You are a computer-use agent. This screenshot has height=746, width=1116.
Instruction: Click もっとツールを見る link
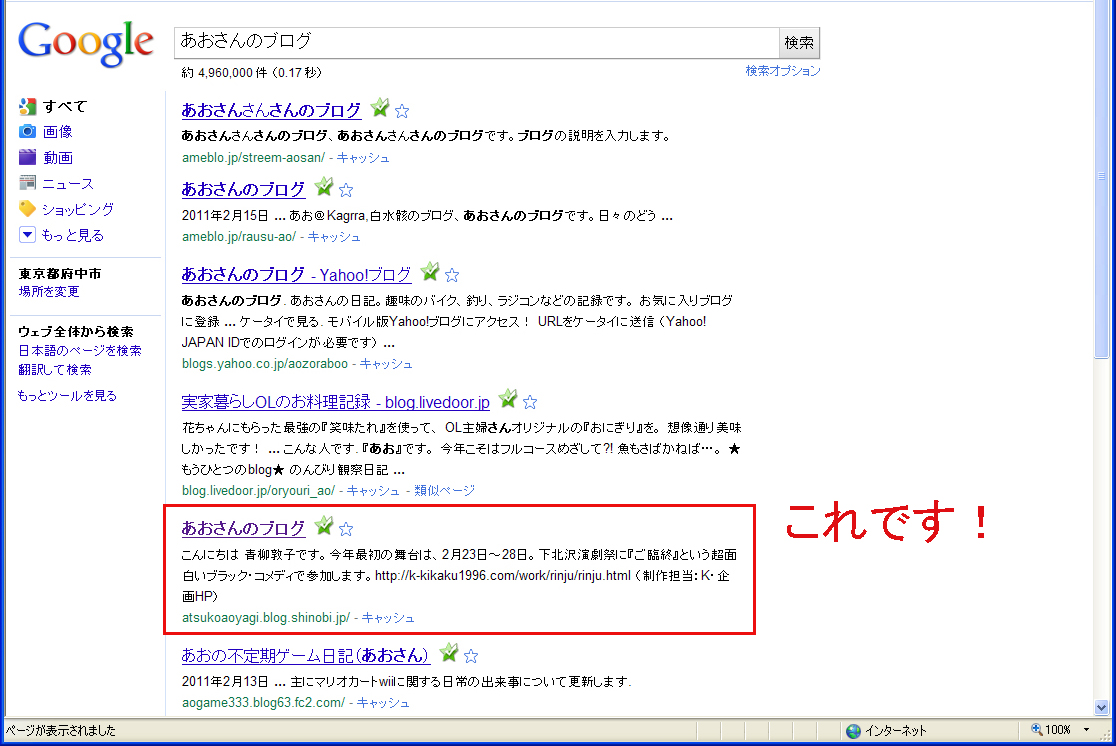pos(68,395)
